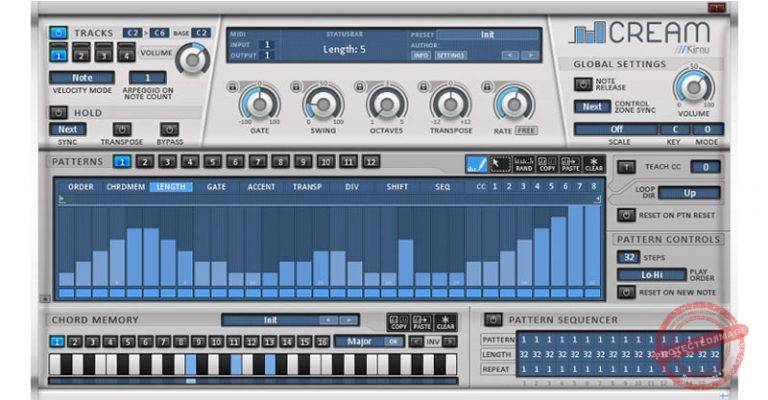This screenshot has height=400, width=768.
Task: Click the Global Settings Volume knob
Action: pyautogui.click(x=694, y=88)
